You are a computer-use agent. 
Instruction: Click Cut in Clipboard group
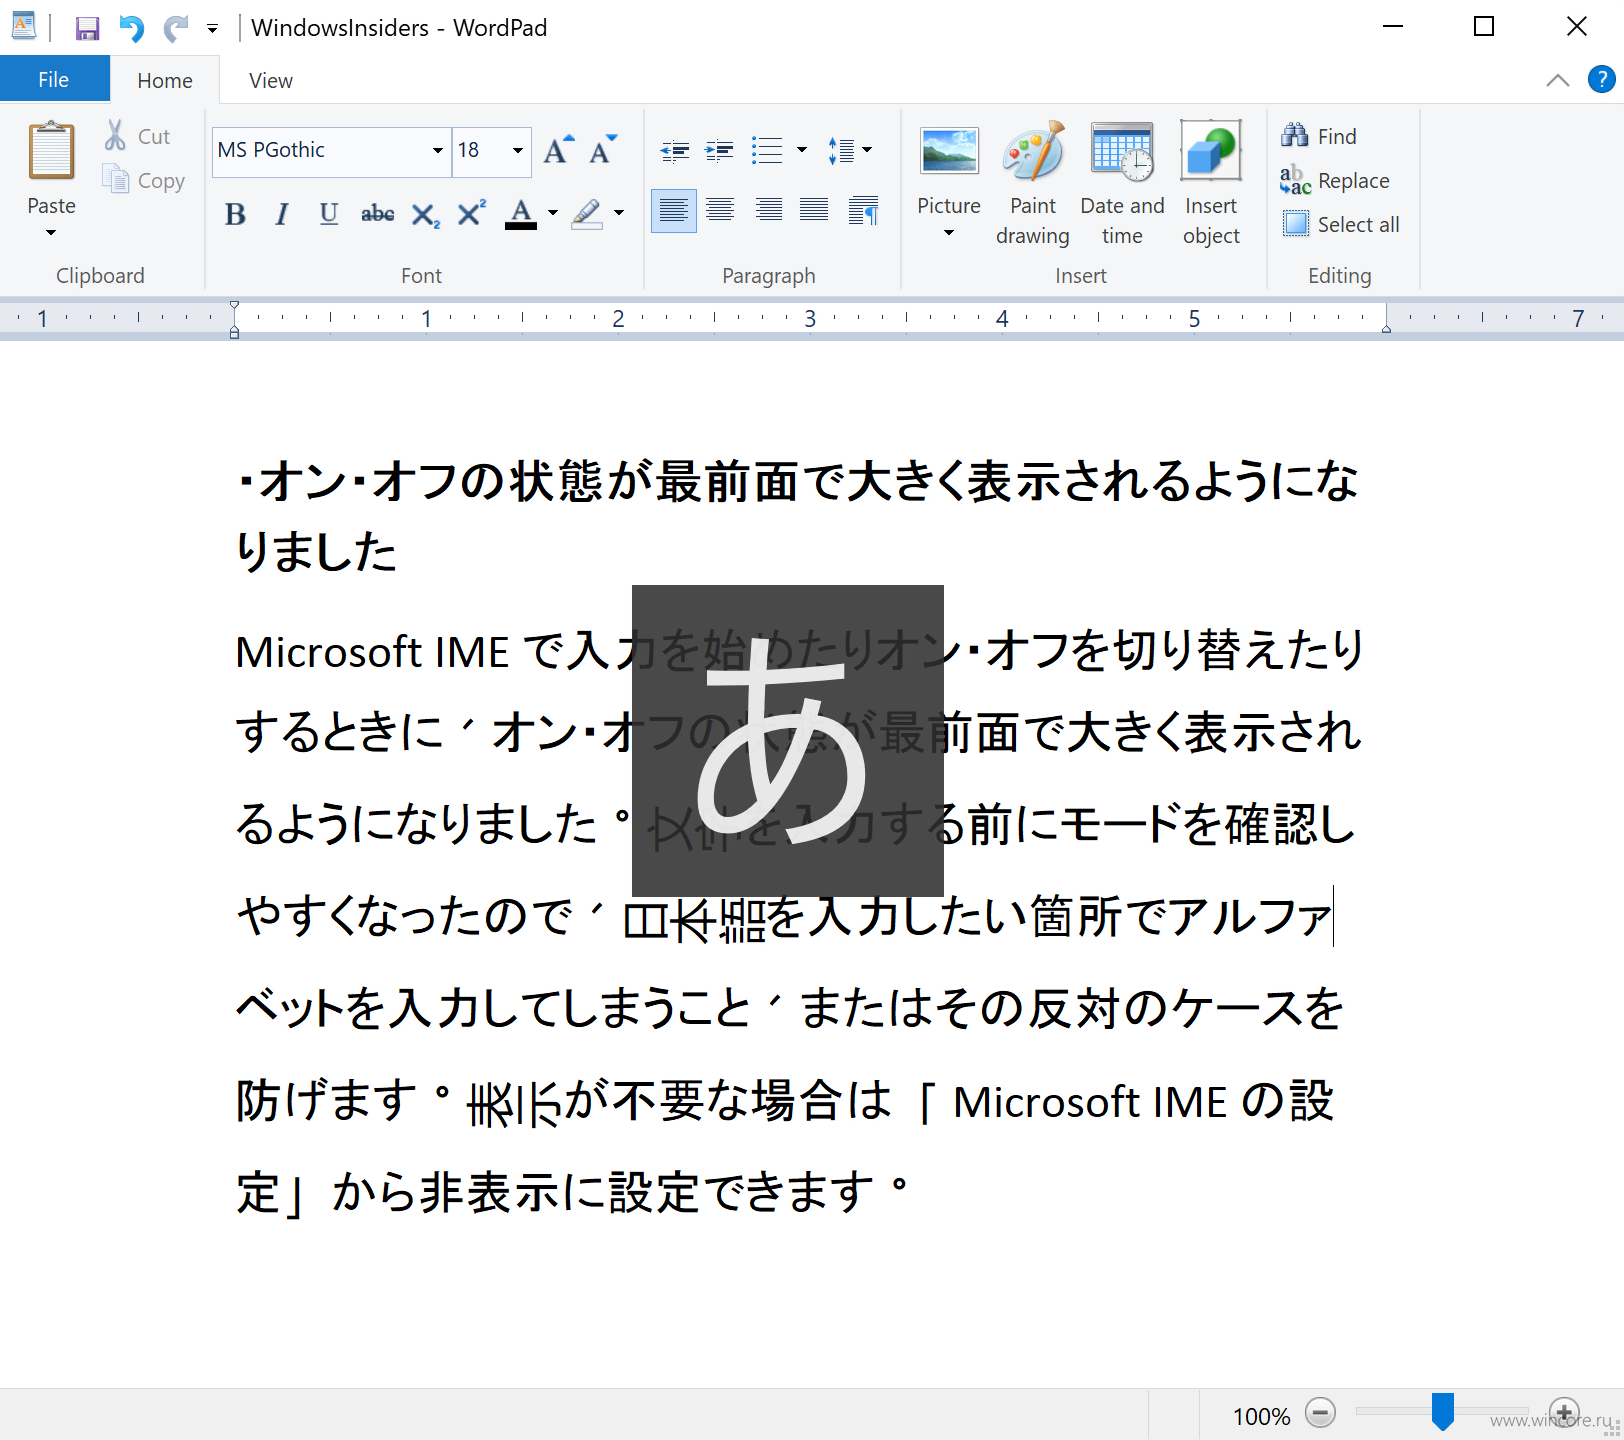(139, 136)
